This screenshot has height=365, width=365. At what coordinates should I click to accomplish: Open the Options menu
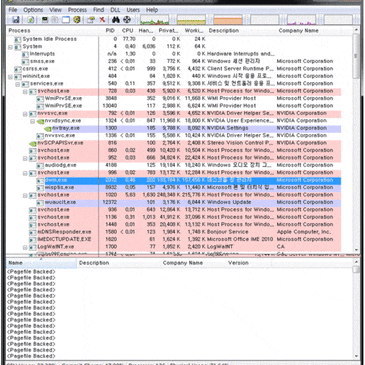tap(33, 10)
